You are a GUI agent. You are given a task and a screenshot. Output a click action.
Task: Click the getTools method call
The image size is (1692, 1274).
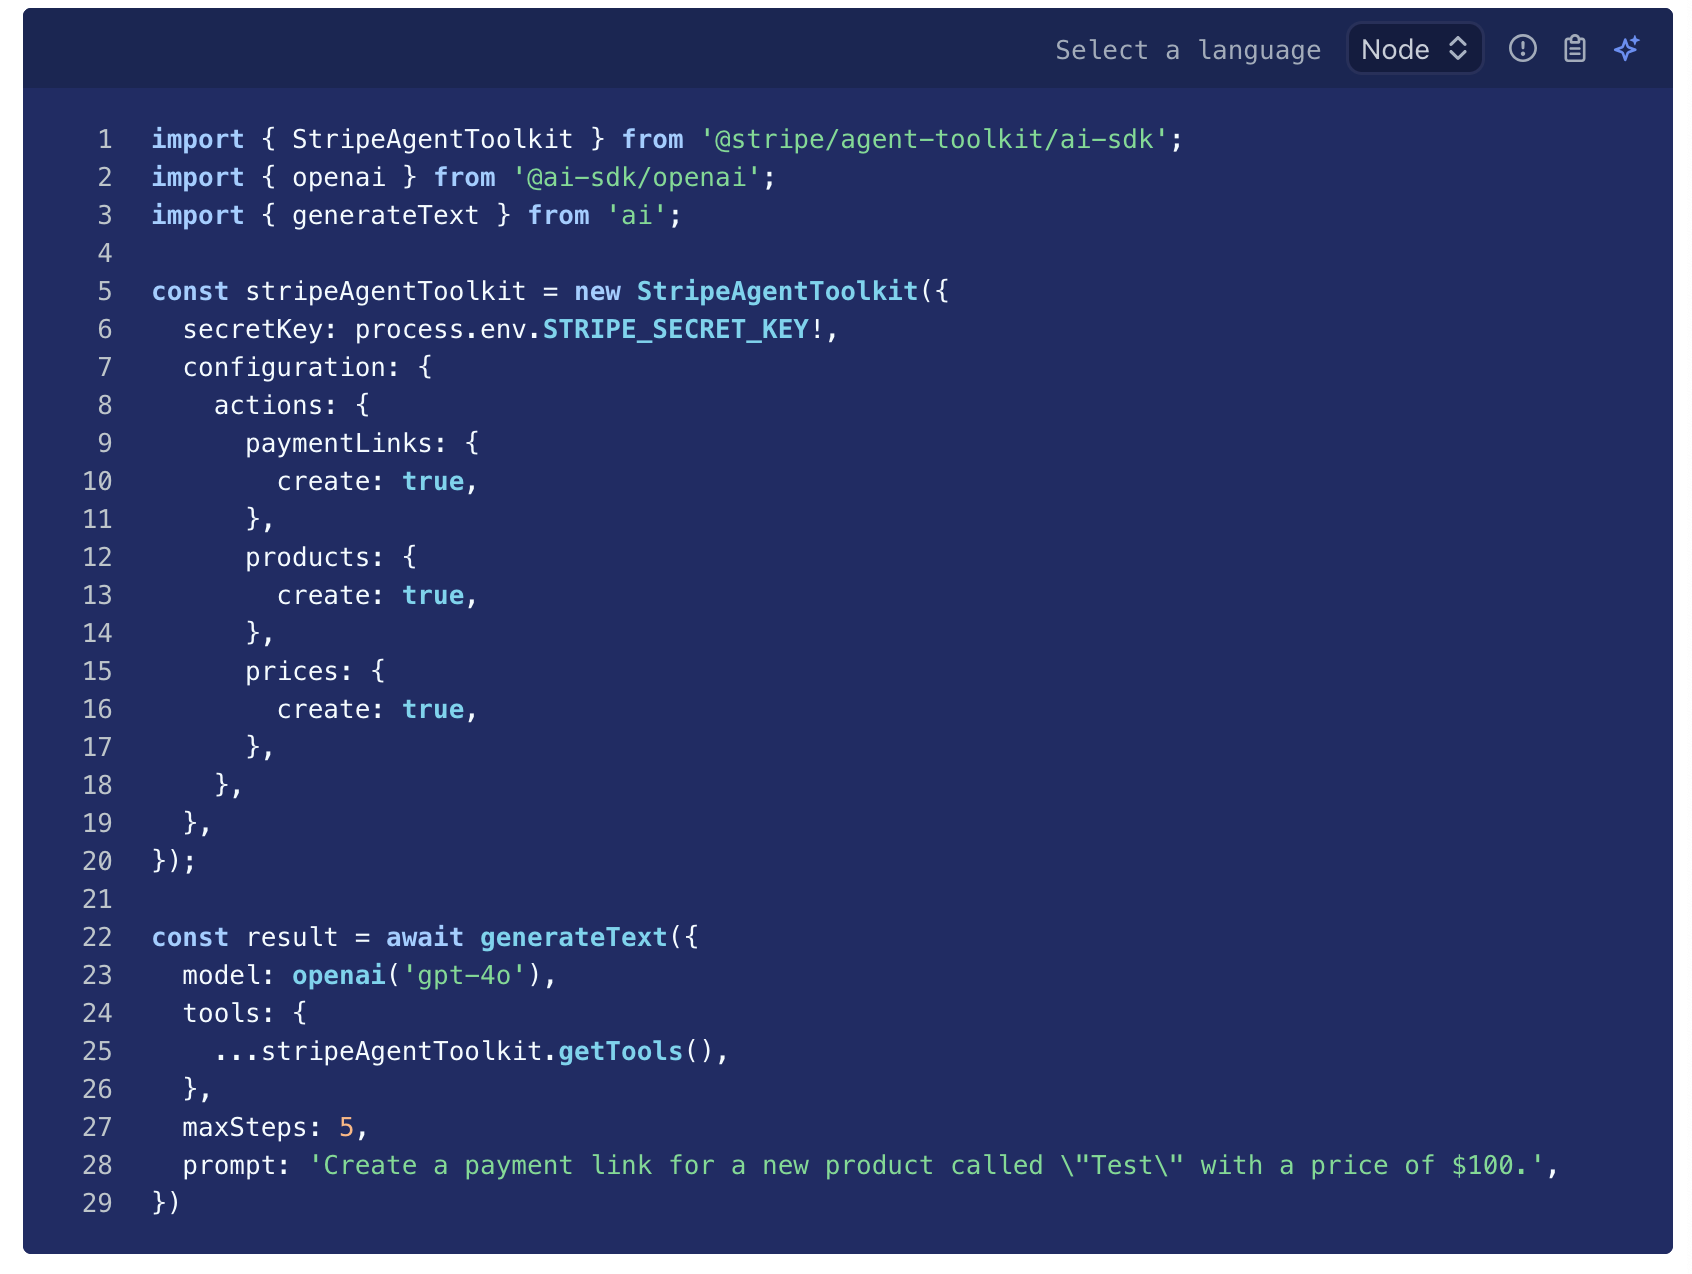point(620,1051)
